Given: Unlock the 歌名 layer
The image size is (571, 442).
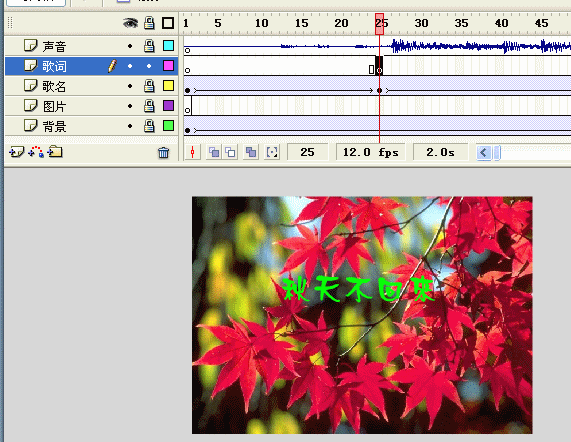Looking at the screenshot, I should 149,86.
